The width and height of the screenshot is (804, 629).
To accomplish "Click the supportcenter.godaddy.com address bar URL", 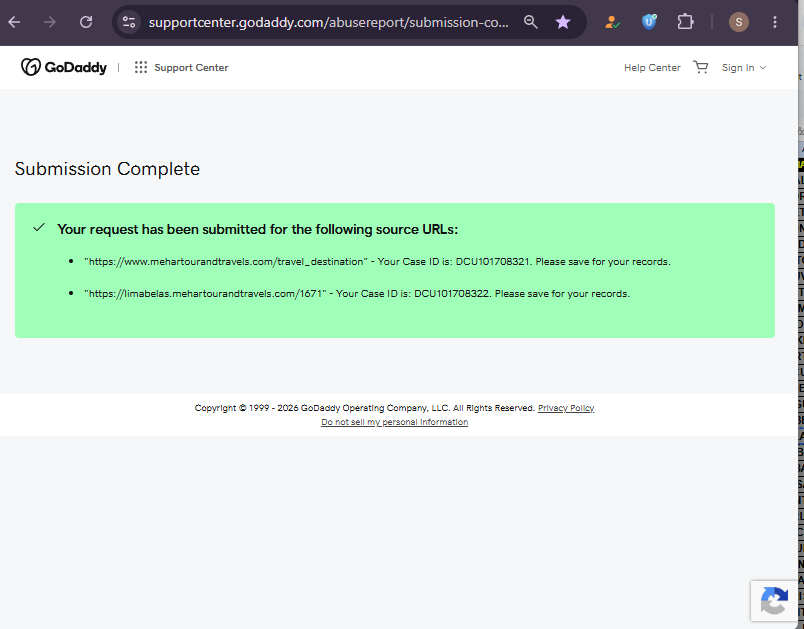I will [329, 23].
